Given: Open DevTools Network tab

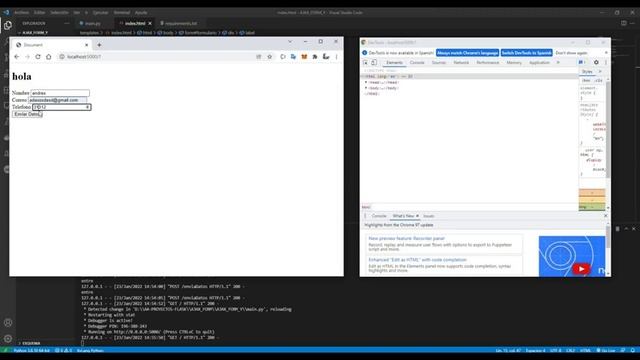Looking at the screenshot, I should click(461, 62).
